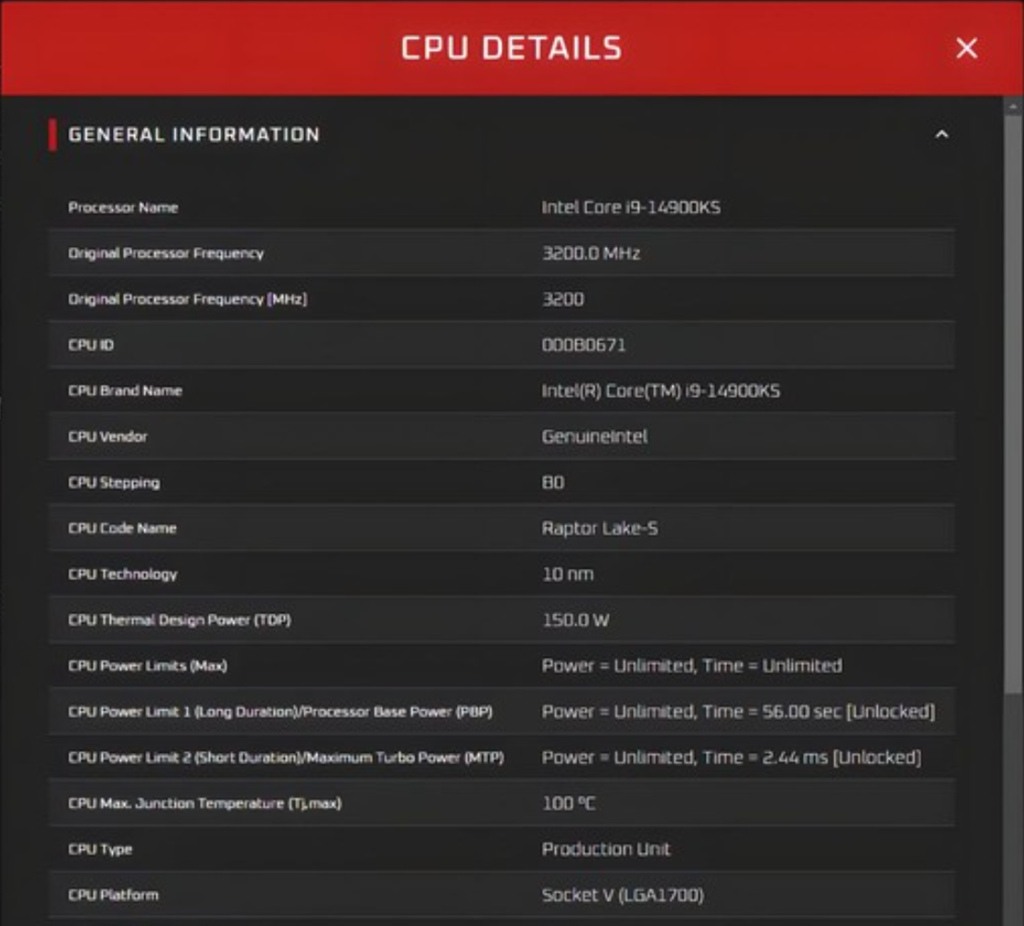The image size is (1024, 926).
Task: Select the 'Production Unit' CPU type value
Action: (x=606, y=849)
